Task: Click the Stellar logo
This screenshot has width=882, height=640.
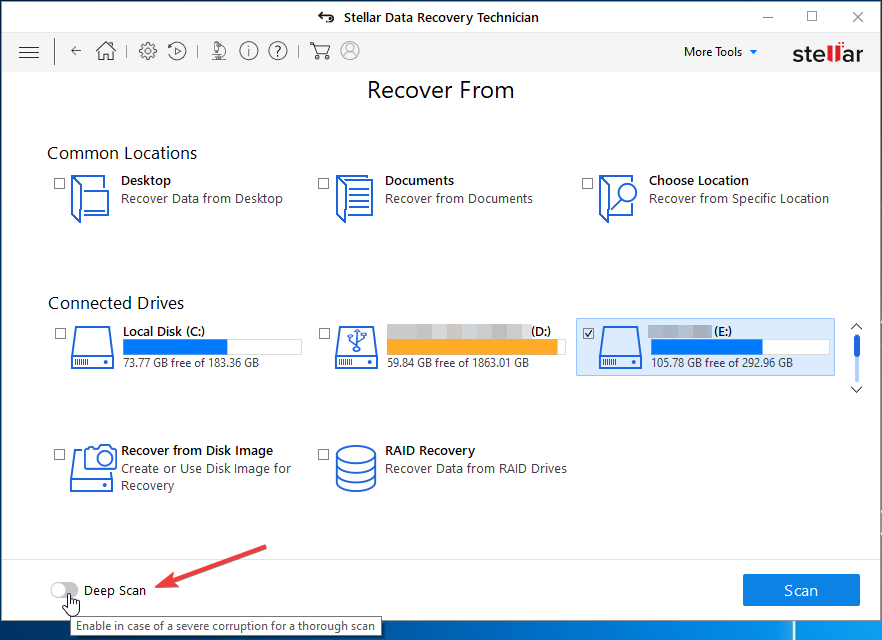Action: 827,53
